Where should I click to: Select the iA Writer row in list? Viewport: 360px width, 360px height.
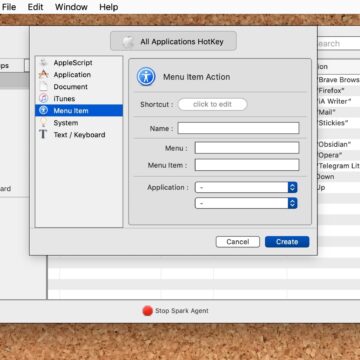click(x=338, y=101)
